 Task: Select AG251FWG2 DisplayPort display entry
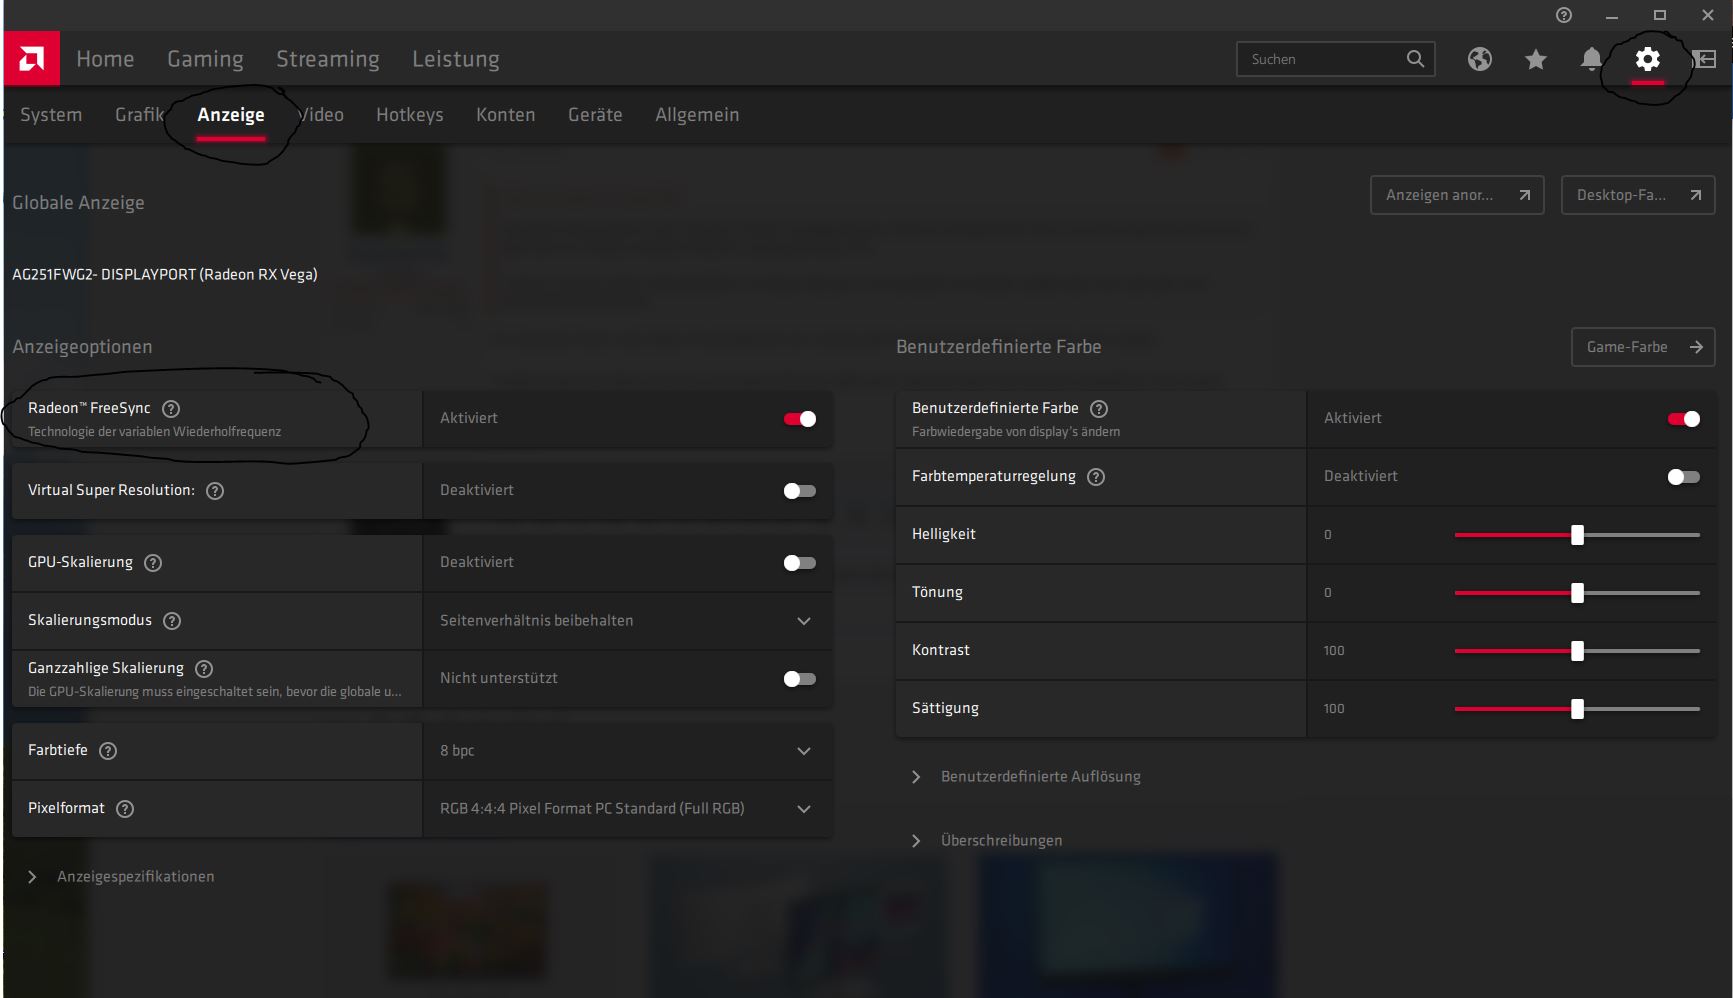(x=165, y=274)
